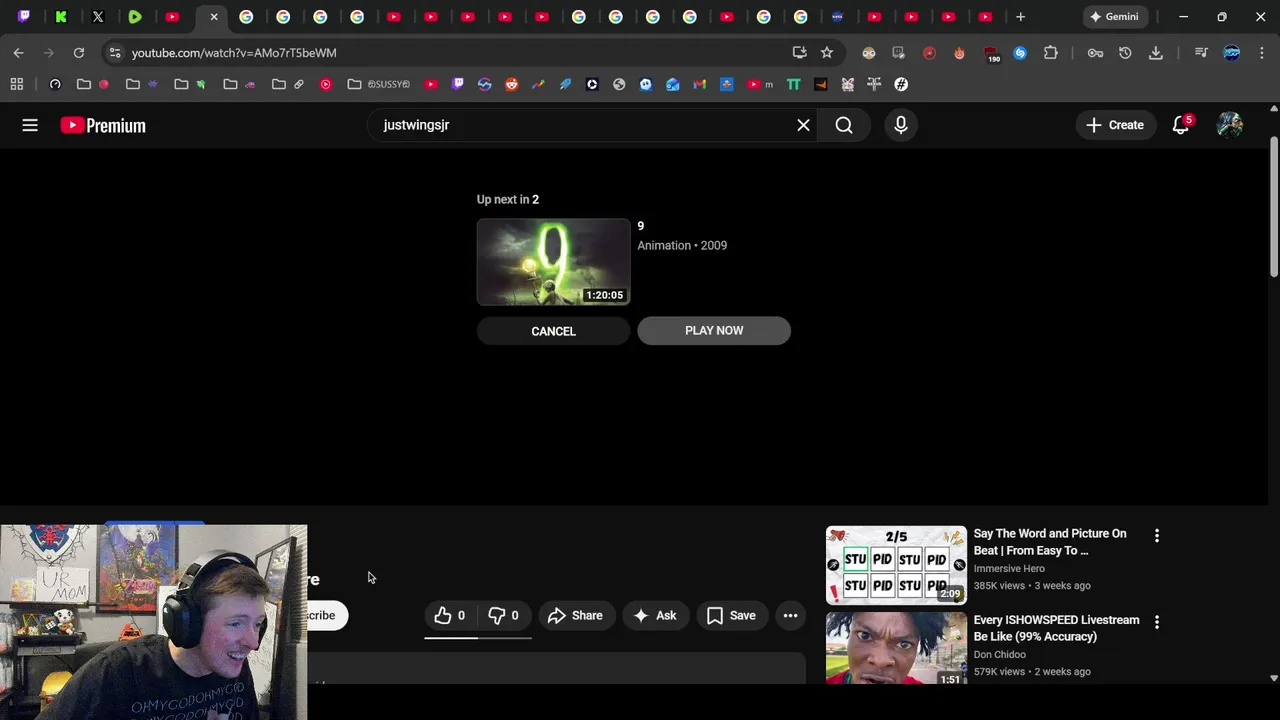This screenshot has width=1280, height=720.
Task: Open the YouTube account avatar menu
Action: tap(1230, 125)
